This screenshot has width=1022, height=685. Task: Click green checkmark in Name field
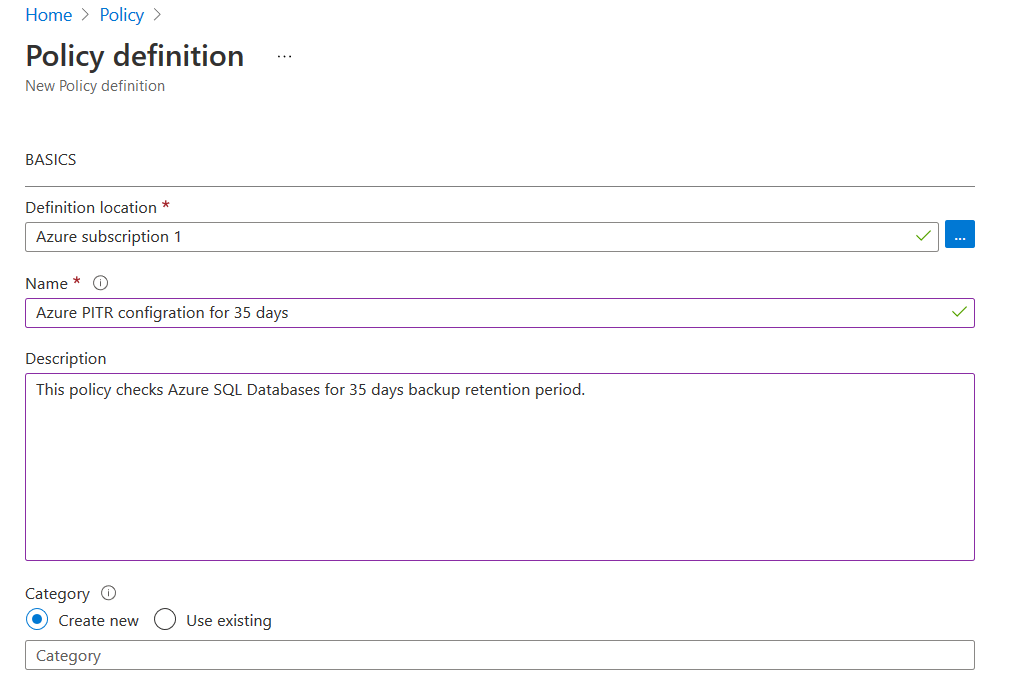[x=960, y=313]
